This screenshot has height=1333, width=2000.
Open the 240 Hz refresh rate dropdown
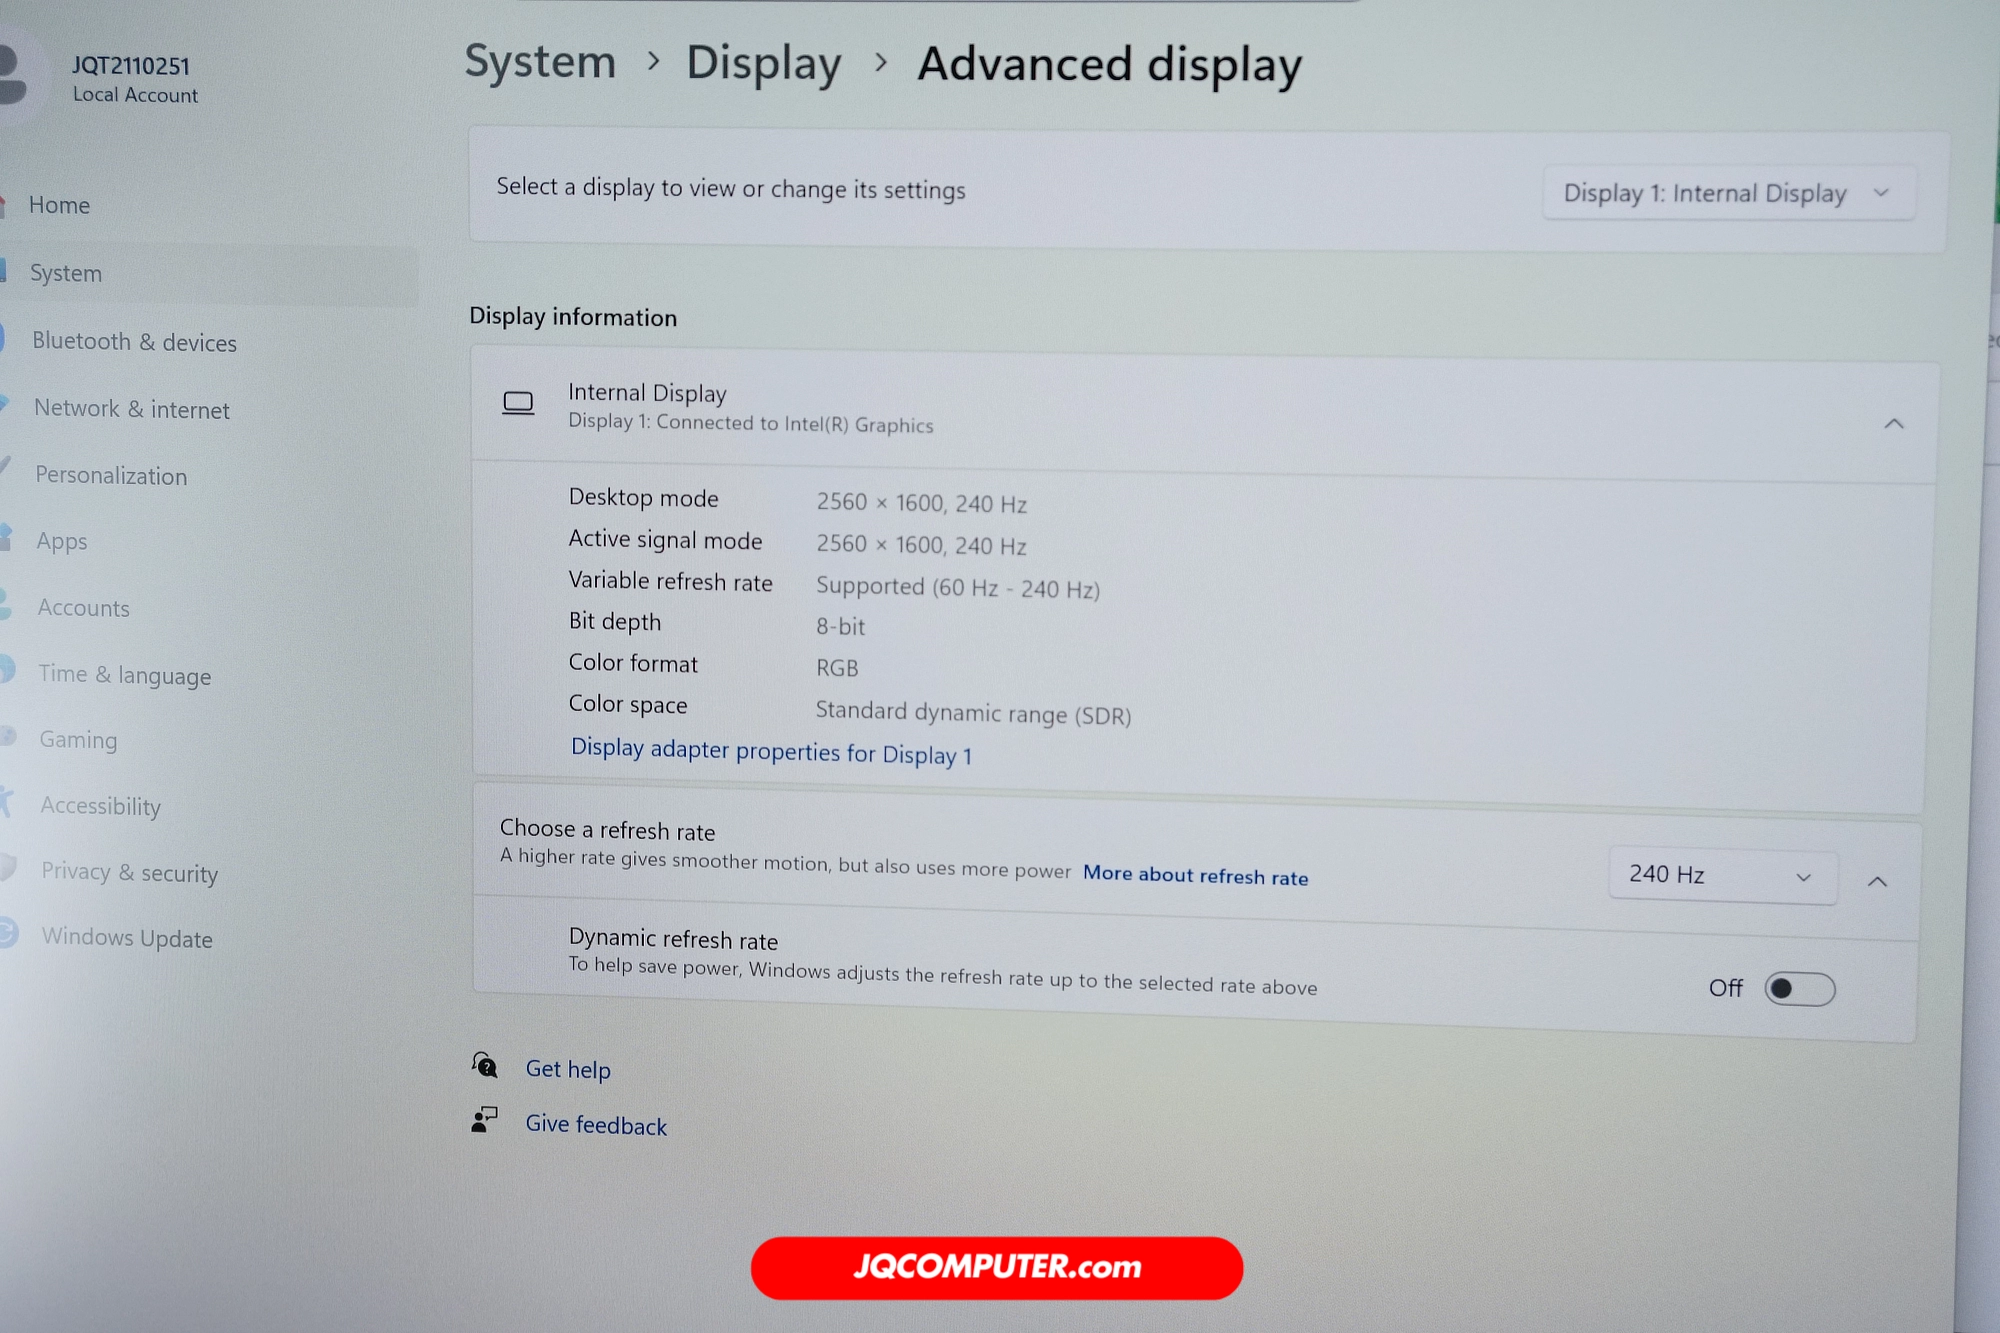1721,875
